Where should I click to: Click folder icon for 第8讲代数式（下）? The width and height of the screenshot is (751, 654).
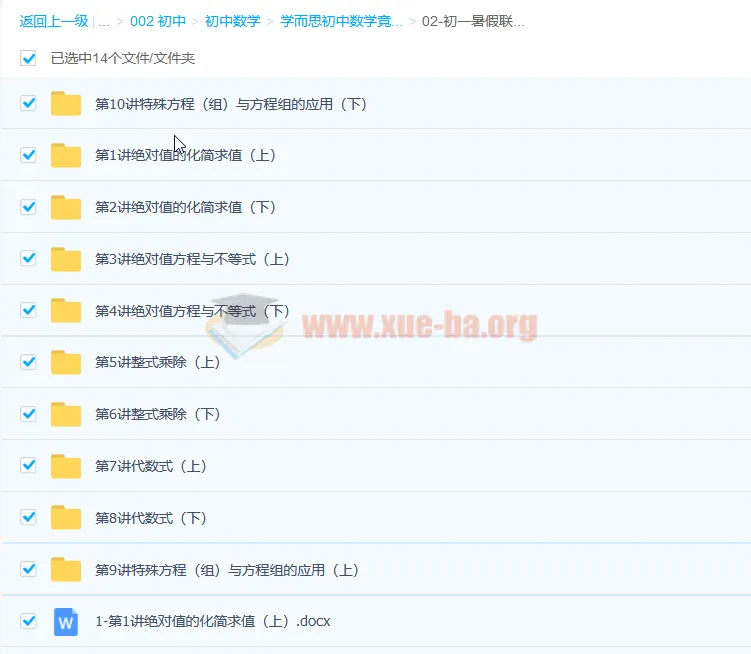66,517
